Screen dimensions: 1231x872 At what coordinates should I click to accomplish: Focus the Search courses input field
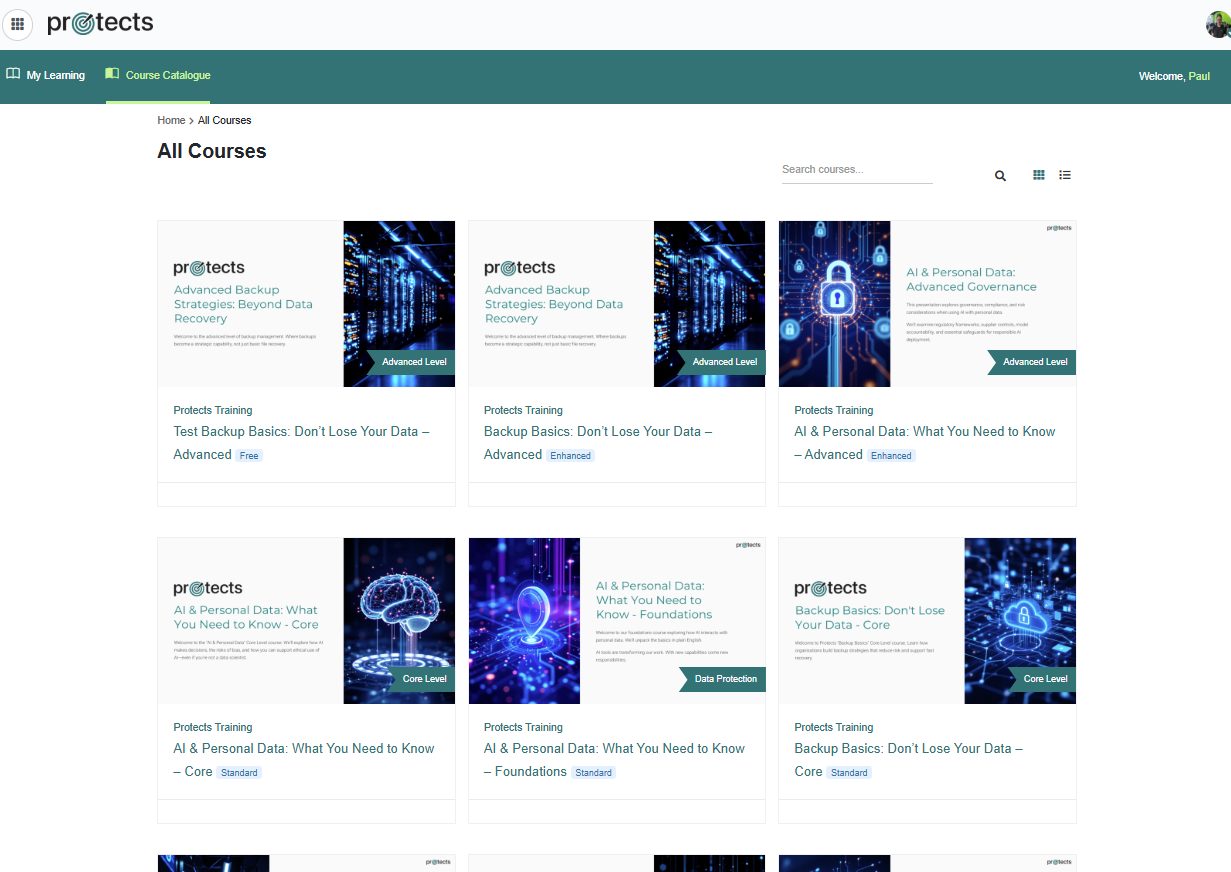click(856, 170)
